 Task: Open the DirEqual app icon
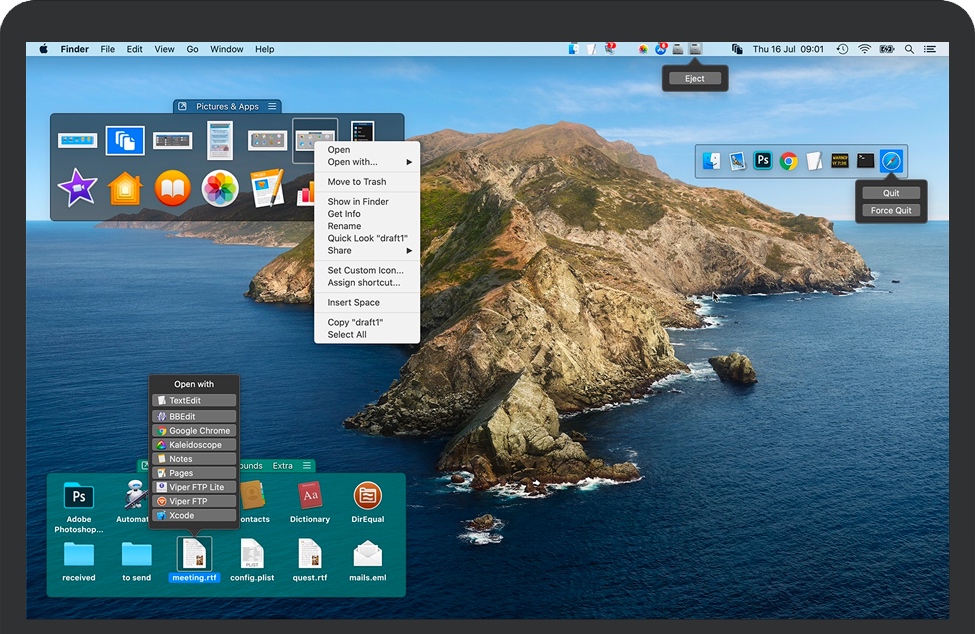(368, 497)
